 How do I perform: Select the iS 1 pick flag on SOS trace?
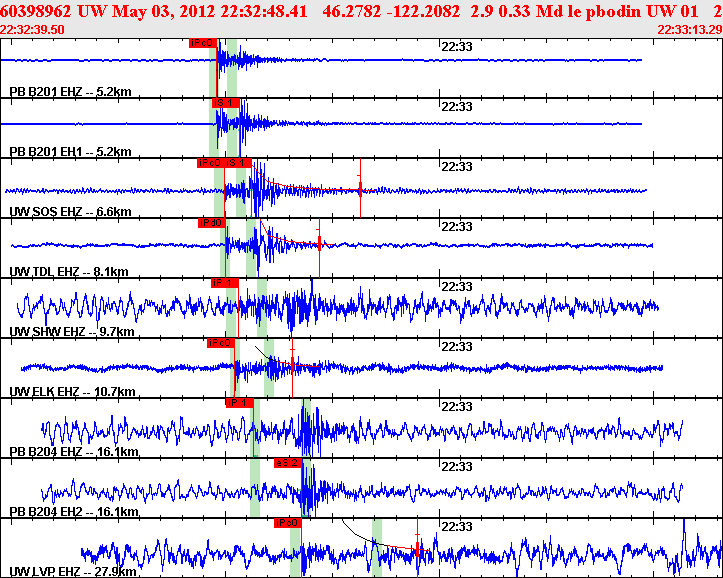tap(238, 163)
